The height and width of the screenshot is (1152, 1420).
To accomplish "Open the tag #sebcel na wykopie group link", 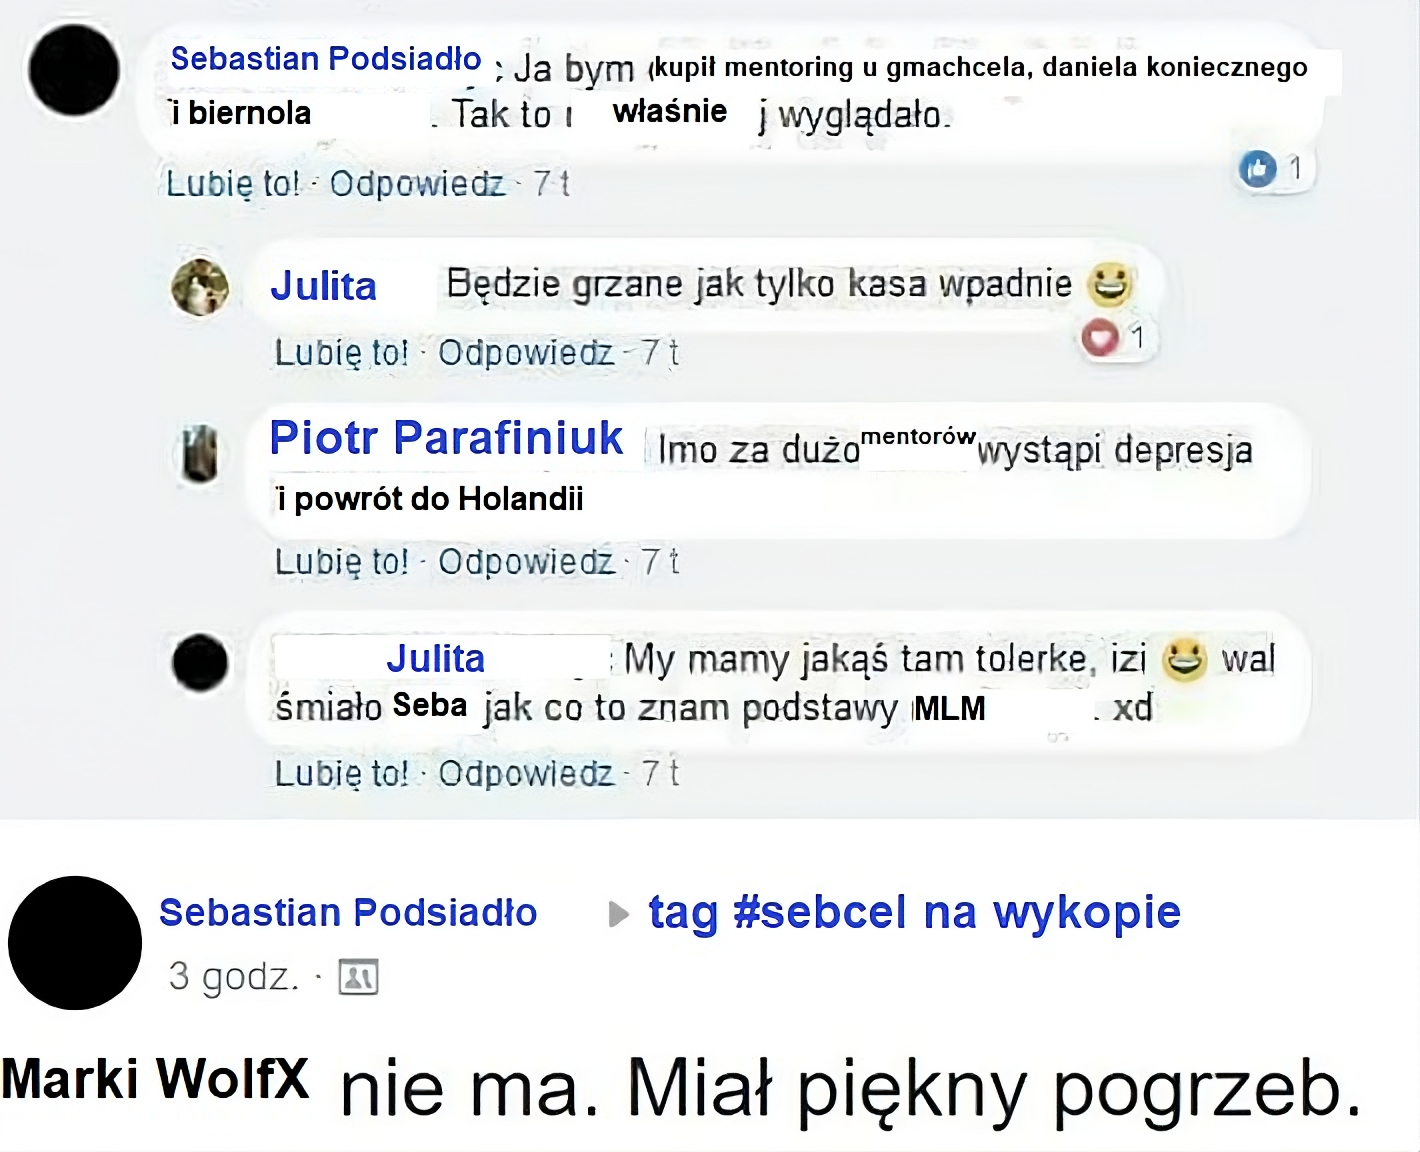I will [x=915, y=912].
